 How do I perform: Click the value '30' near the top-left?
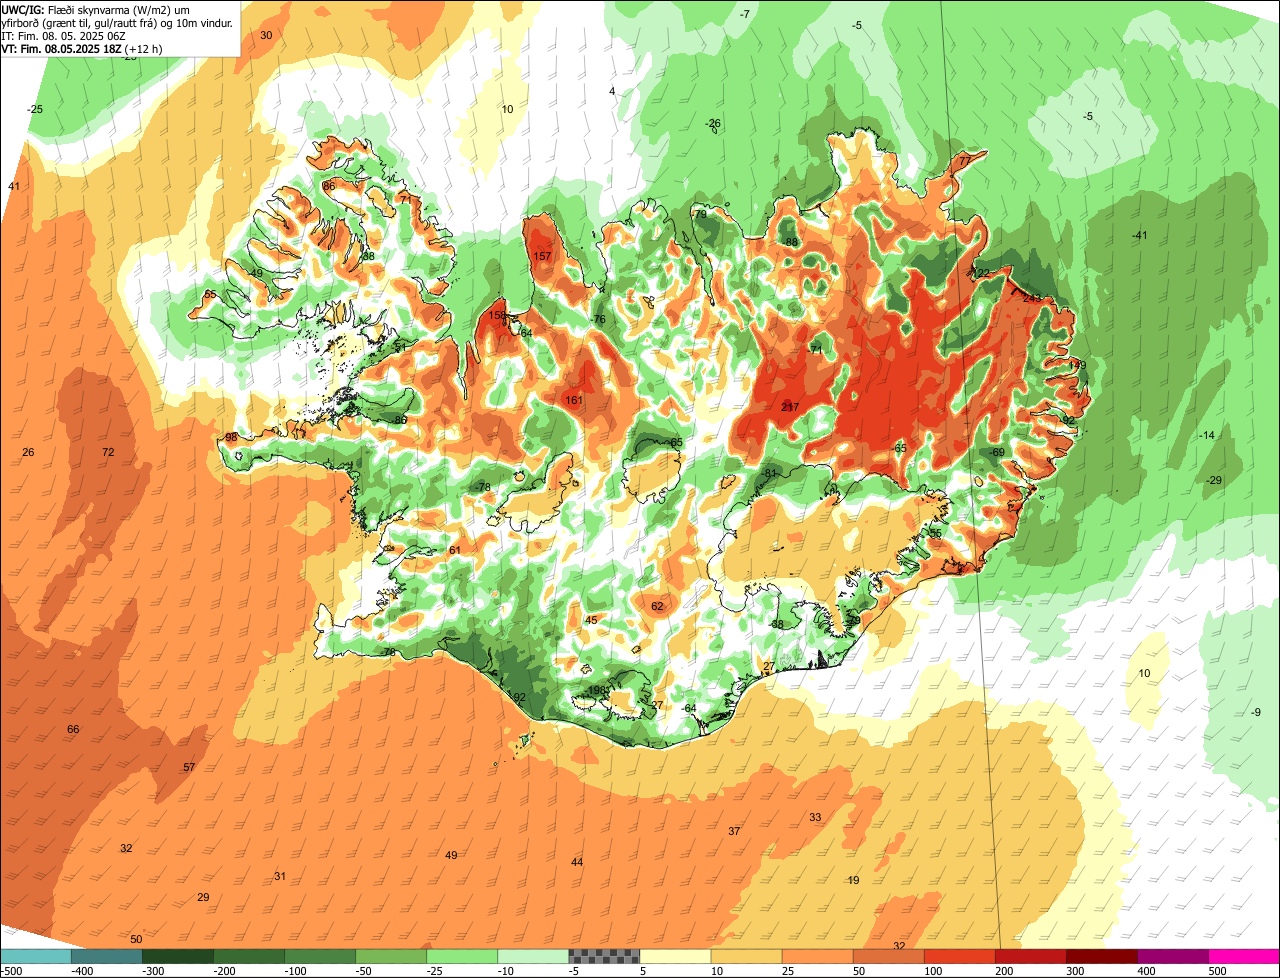click(x=266, y=36)
